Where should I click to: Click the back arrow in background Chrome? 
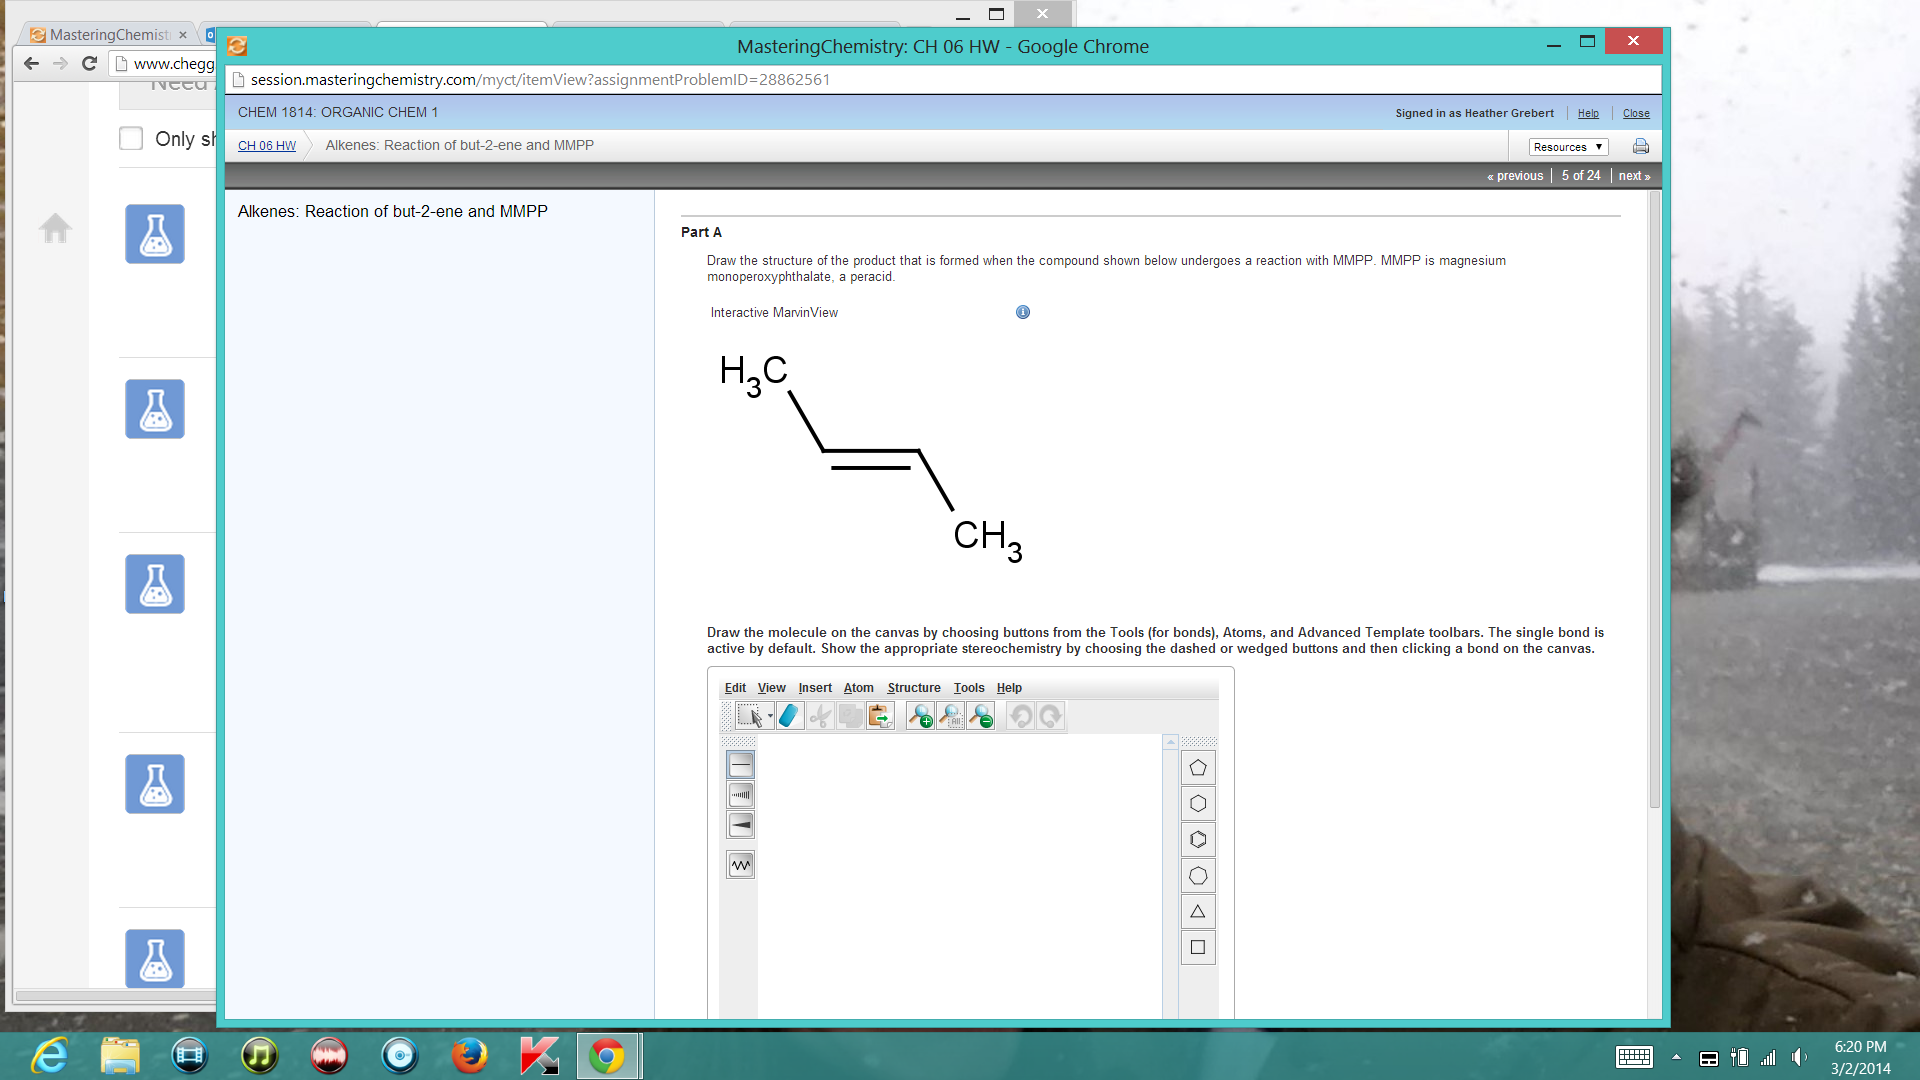[x=31, y=63]
